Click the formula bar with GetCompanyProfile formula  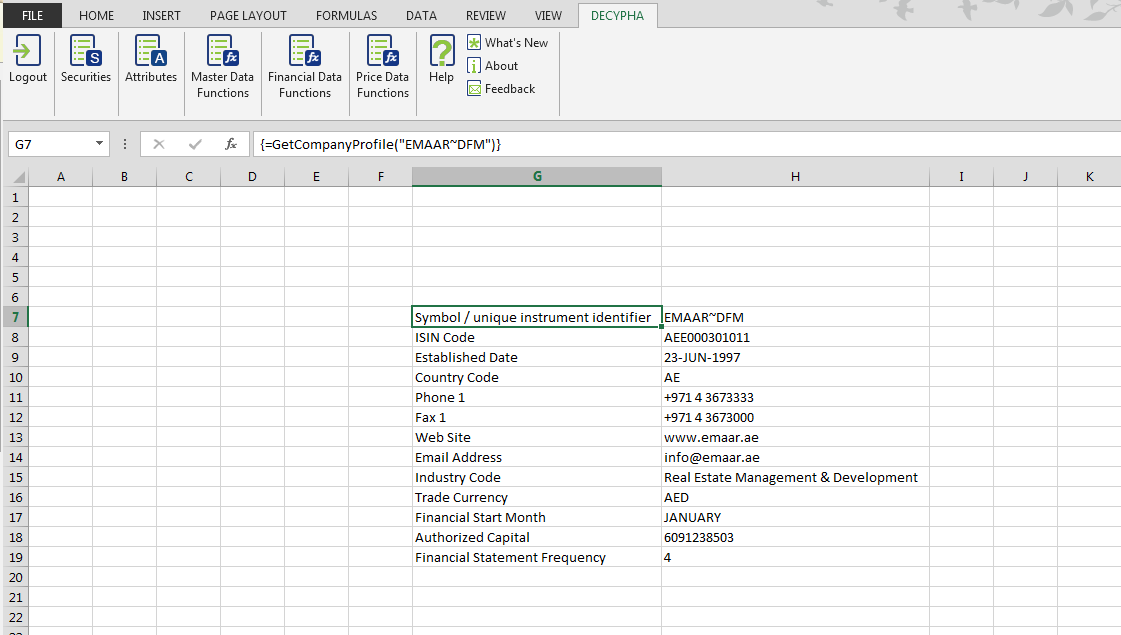pos(686,144)
